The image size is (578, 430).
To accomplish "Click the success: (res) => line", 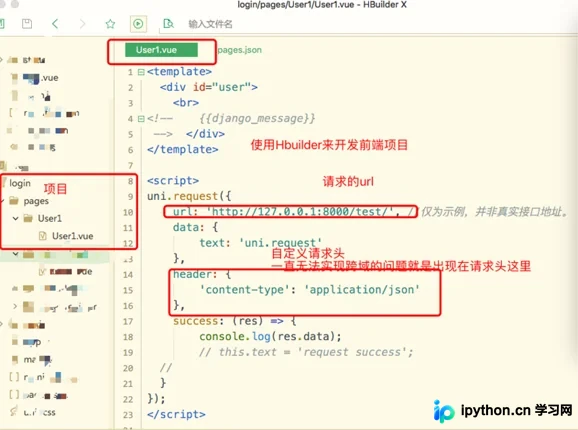I will tap(235, 321).
